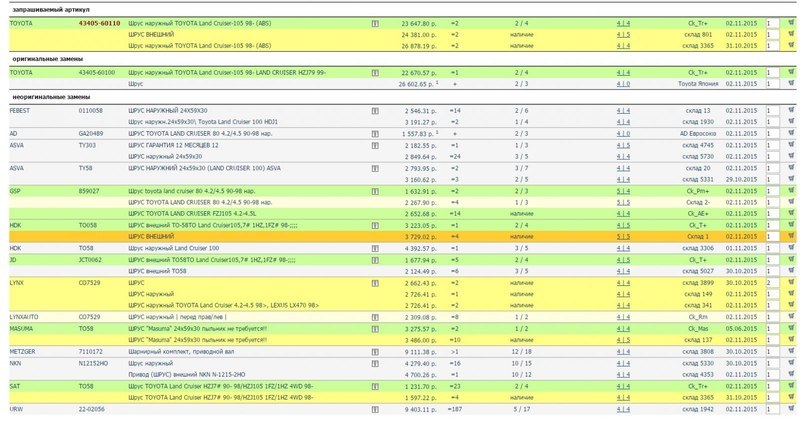Select article number N12152HO
Screen dimensions: 800x422
point(93,363)
